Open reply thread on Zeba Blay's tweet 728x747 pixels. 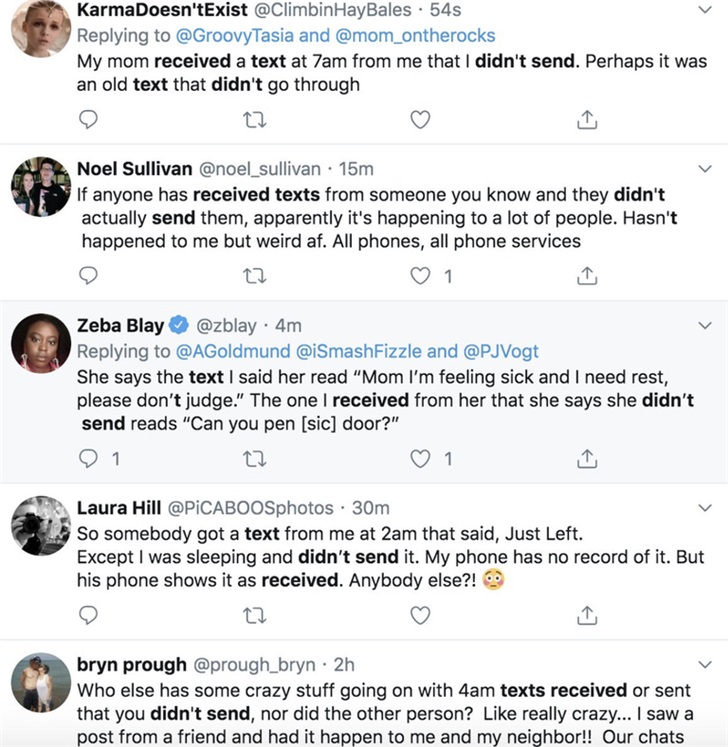[x=88, y=459]
